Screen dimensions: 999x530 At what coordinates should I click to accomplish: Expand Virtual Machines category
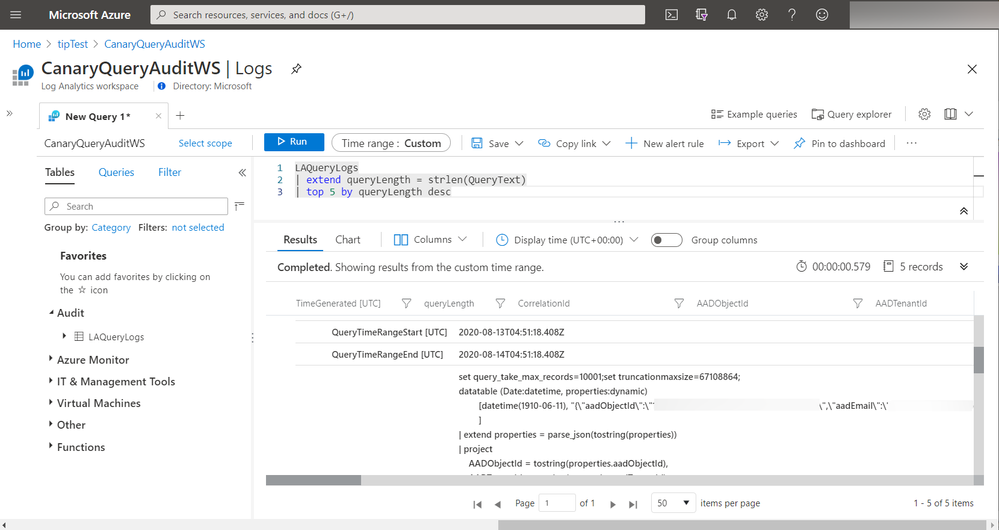coord(50,402)
